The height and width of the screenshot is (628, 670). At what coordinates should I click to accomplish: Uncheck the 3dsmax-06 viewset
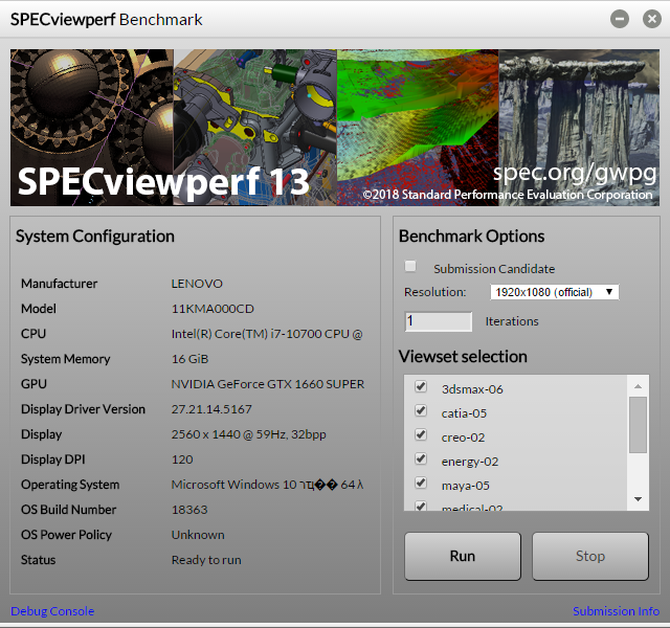pos(421,388)
